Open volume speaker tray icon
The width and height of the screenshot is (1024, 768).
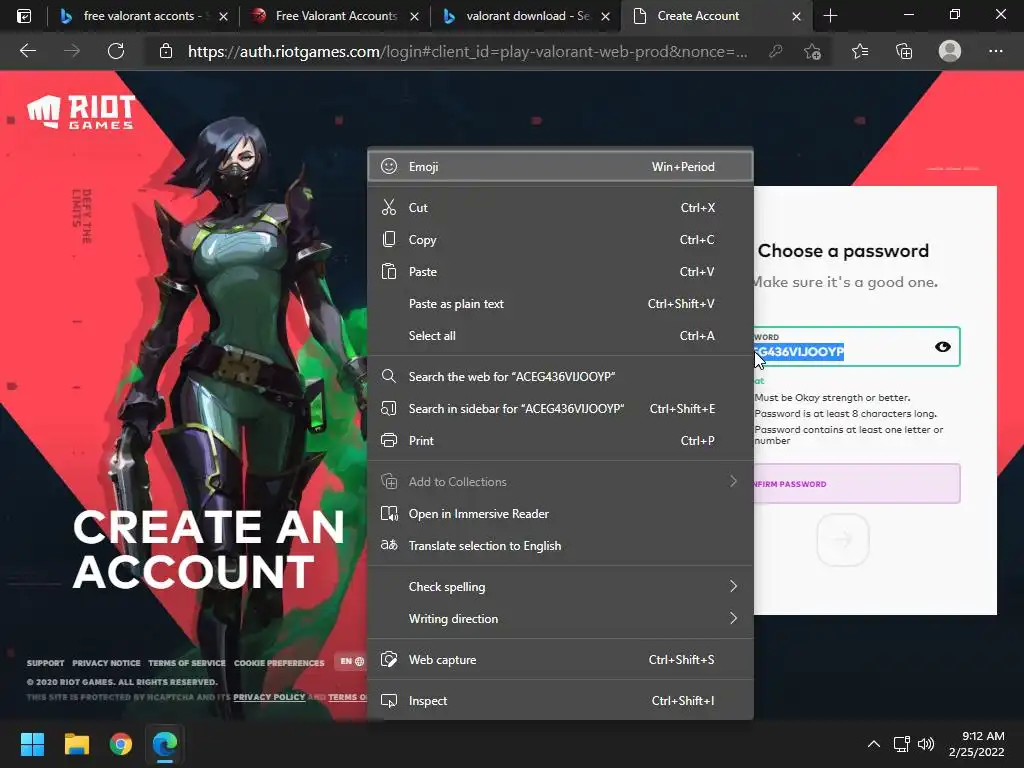(x=925, y=744)
